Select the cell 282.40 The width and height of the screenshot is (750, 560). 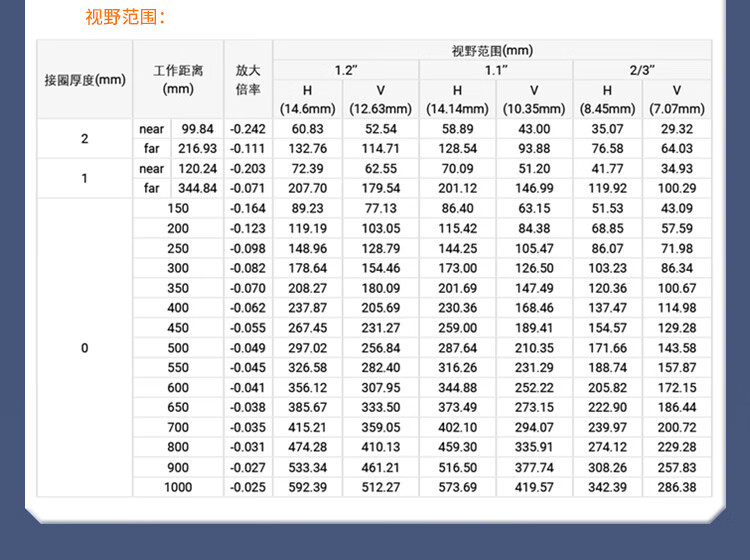(x=381, y=368)
